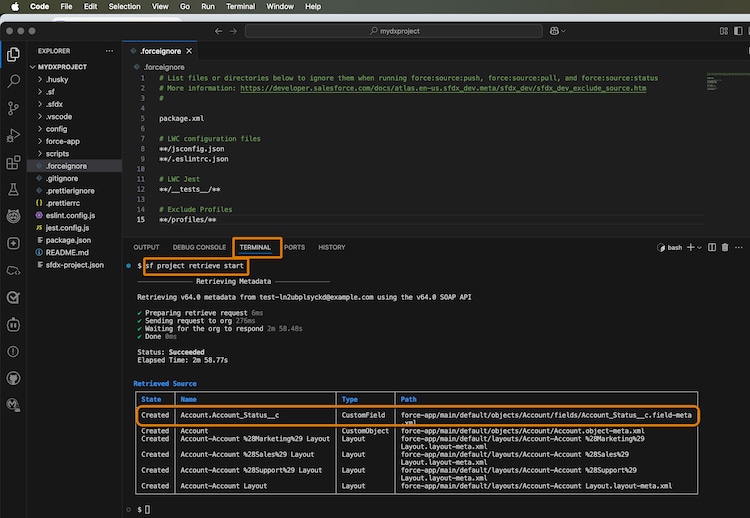
Task: Expand the .sf folder
Action: click(x=50, y=92)
